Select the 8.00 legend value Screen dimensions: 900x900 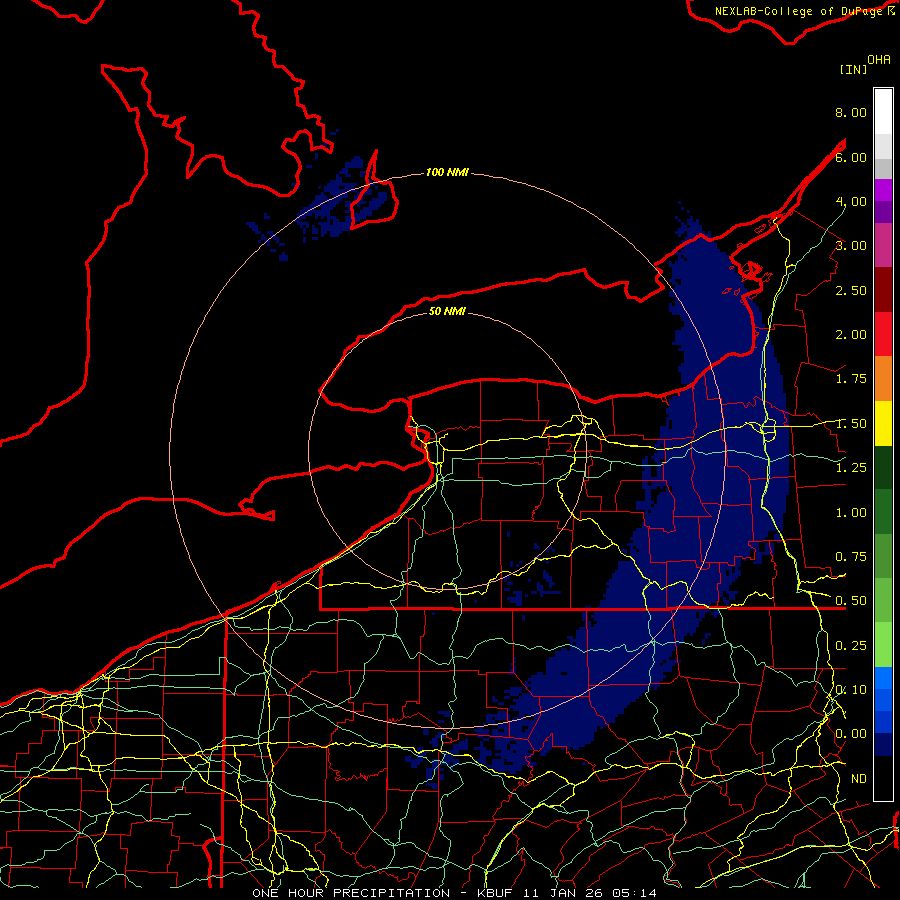(851, 112)
